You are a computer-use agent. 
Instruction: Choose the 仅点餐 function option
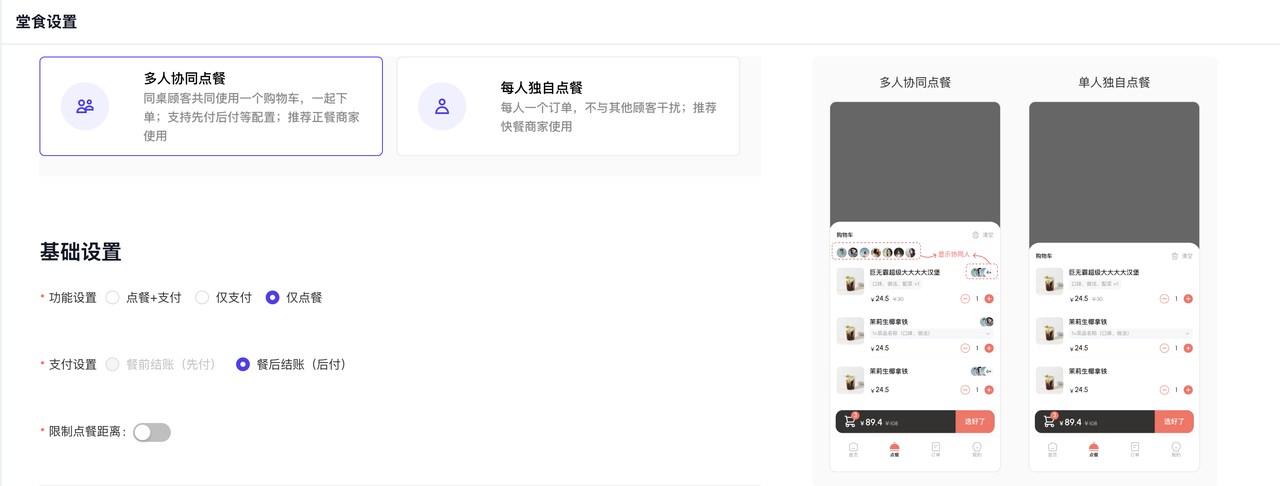point(294,298)
